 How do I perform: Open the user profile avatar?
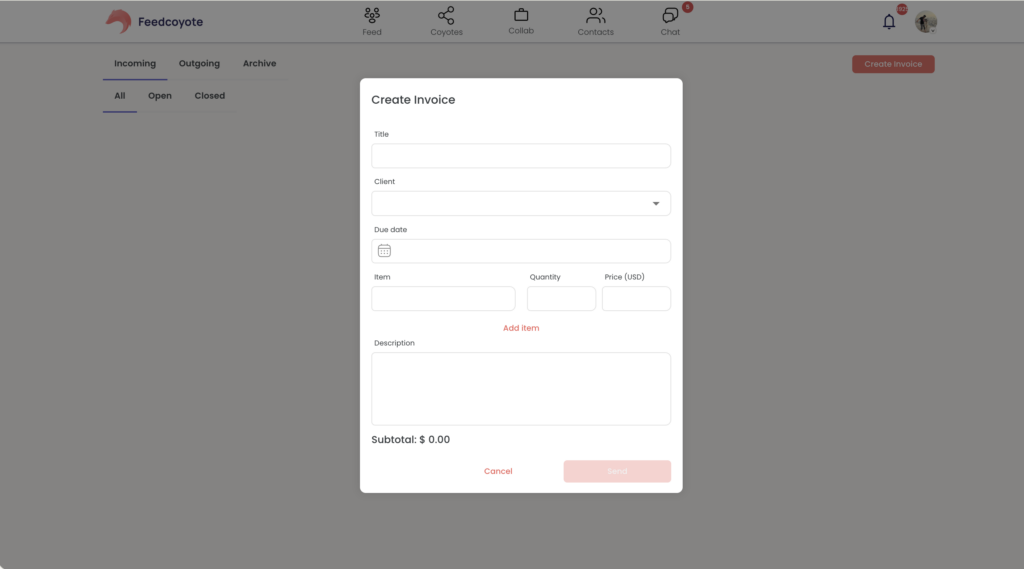coord(926,22)
